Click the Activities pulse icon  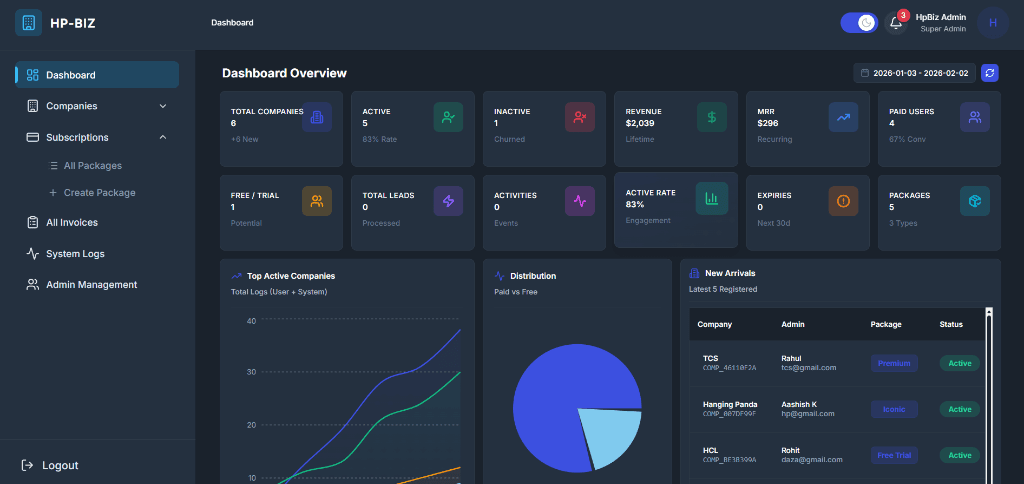580,201
